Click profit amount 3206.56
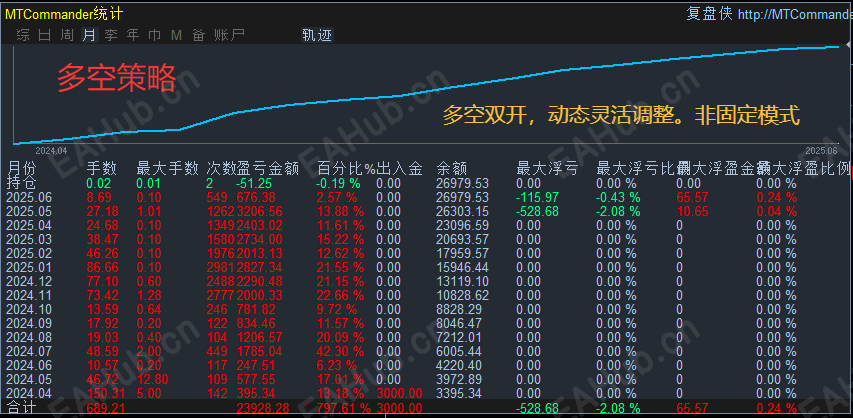Viewport: 853px width, 418px height. pos(259,211)
